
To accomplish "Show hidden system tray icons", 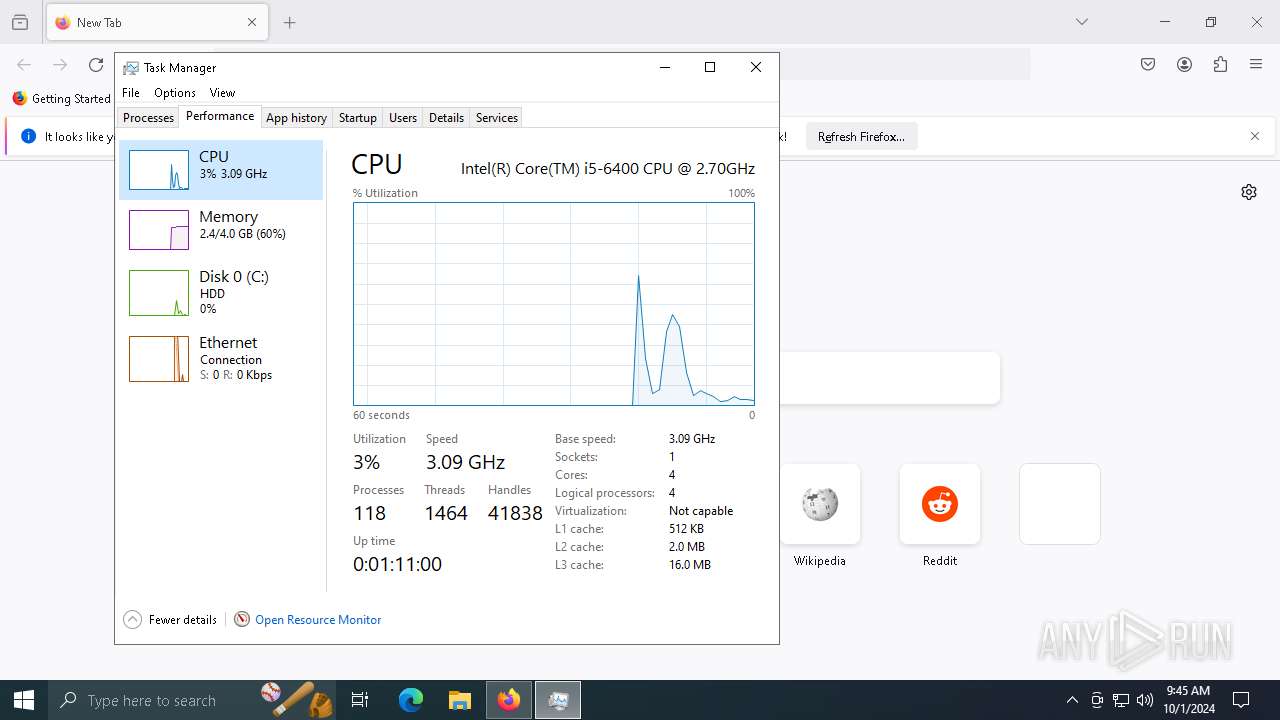I will pos(1072,700).
